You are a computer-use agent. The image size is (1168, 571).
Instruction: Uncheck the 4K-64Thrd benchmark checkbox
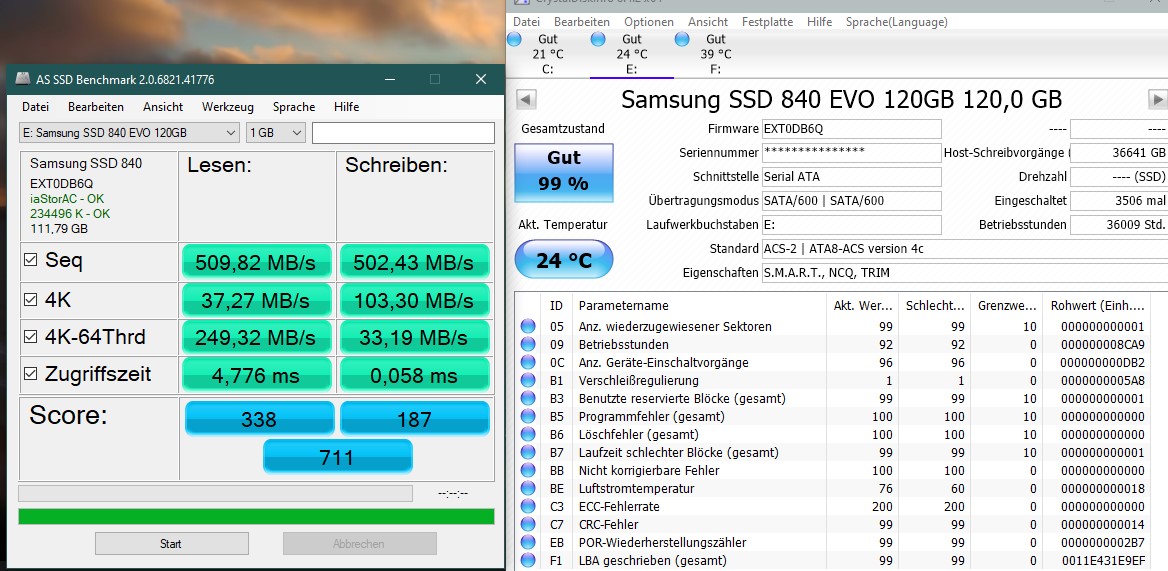point(31,336)
